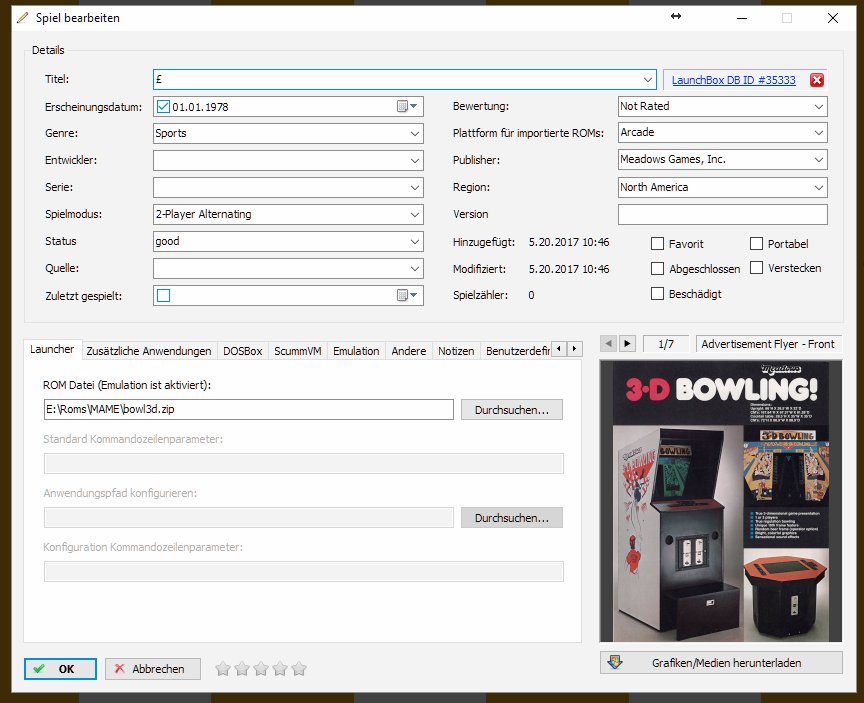The width and height of the screenshot is (864, 703).
Task: Enable the Portabel checkbox
Action: point(757,244)
